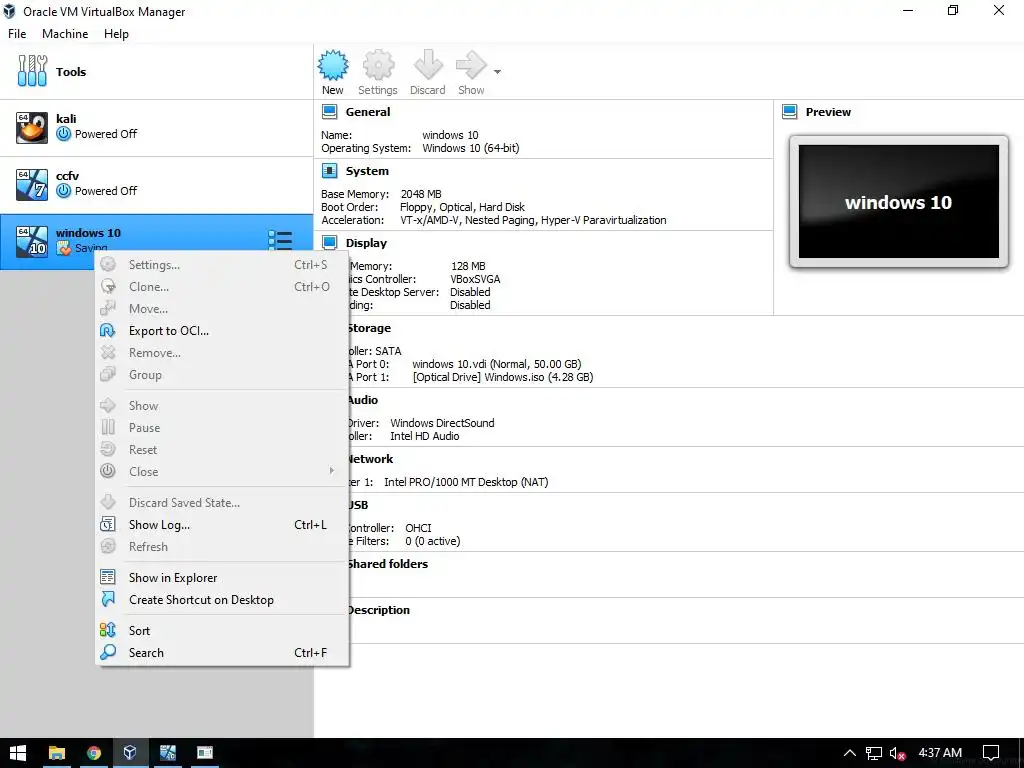
Task: Click the Search magnifier icon
Action: (x=108, y=652)
